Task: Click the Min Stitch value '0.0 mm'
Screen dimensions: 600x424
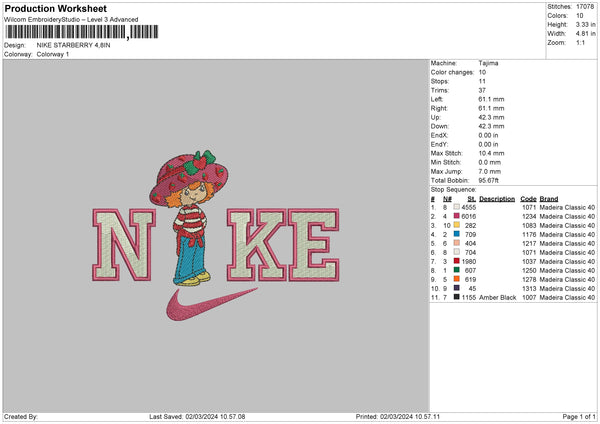Action: point(489,162)
